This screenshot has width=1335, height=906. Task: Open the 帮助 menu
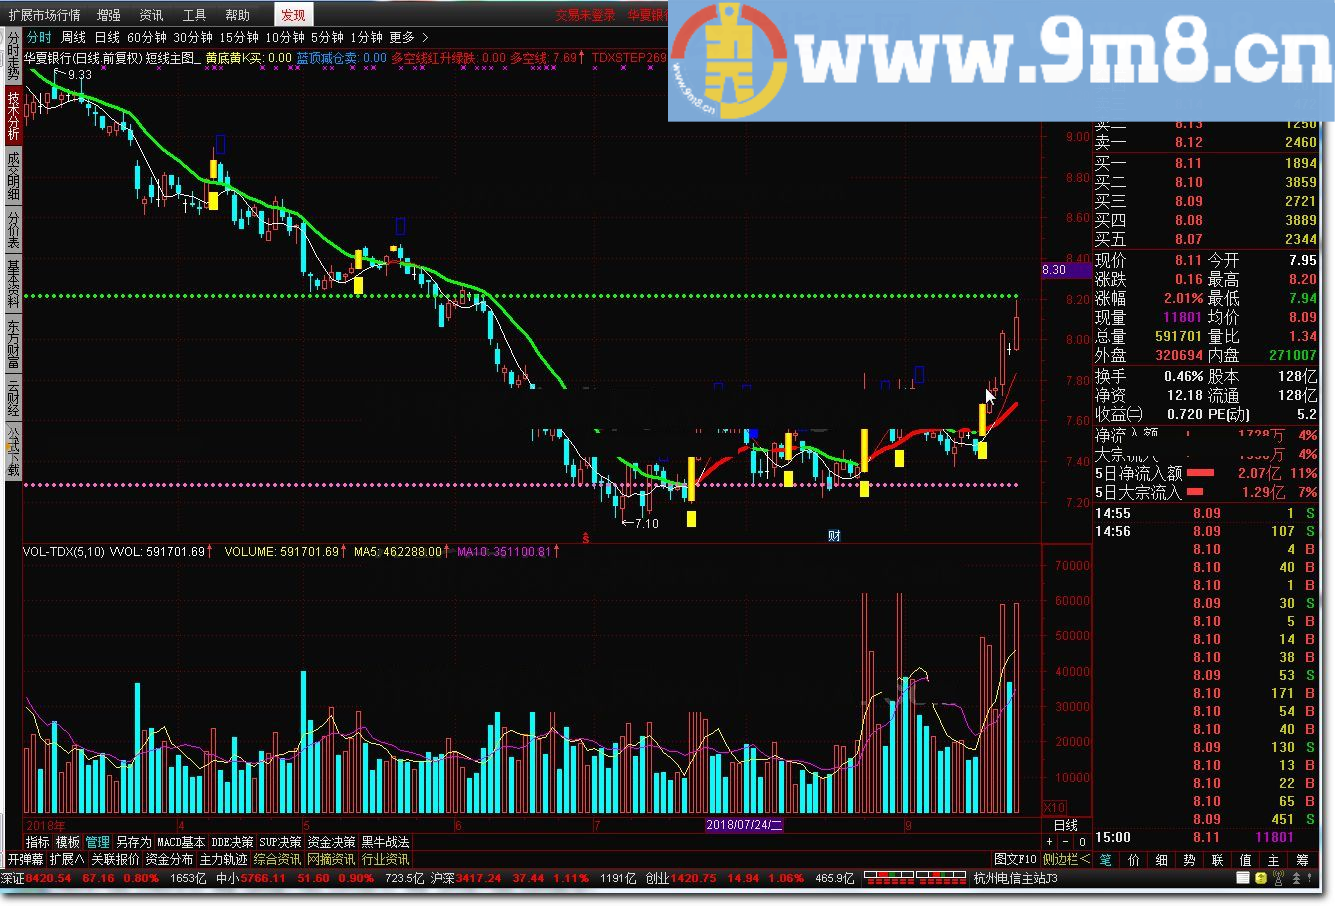237,15
